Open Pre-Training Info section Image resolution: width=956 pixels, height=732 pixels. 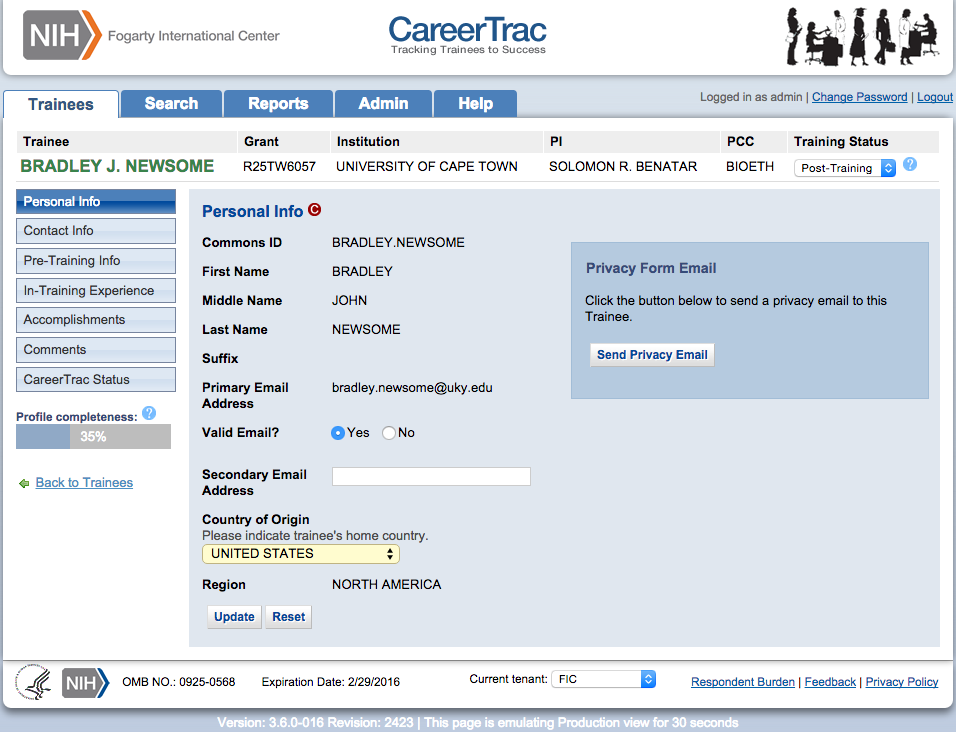pyautogui.click(x=96, y=261)
